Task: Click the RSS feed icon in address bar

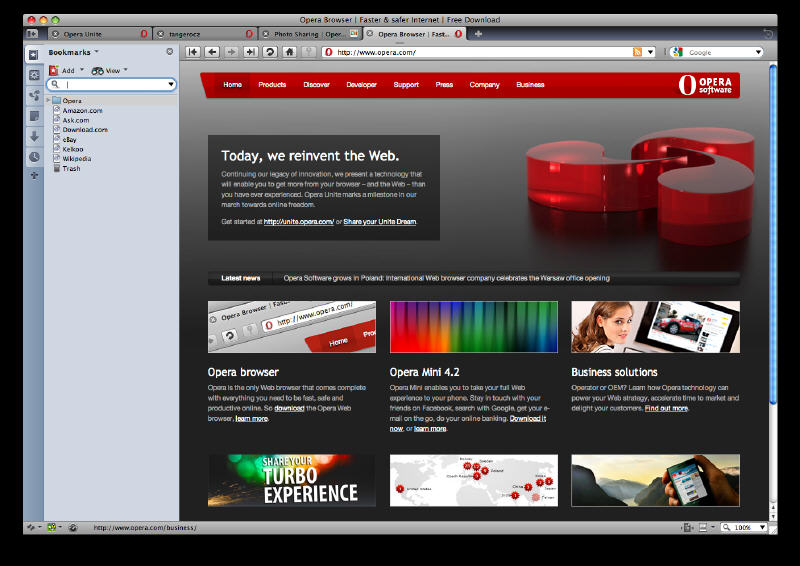Action: 637,52
